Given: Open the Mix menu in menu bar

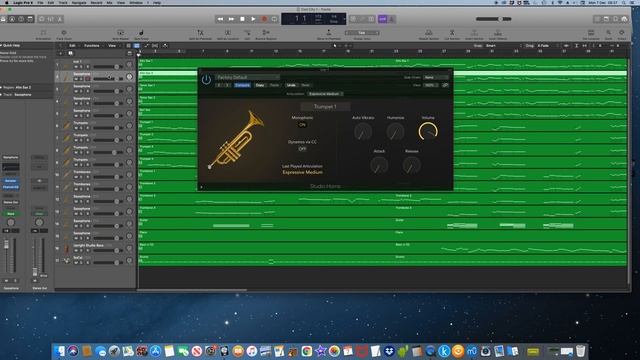Looking at the screenshot, I should (109, 2).
